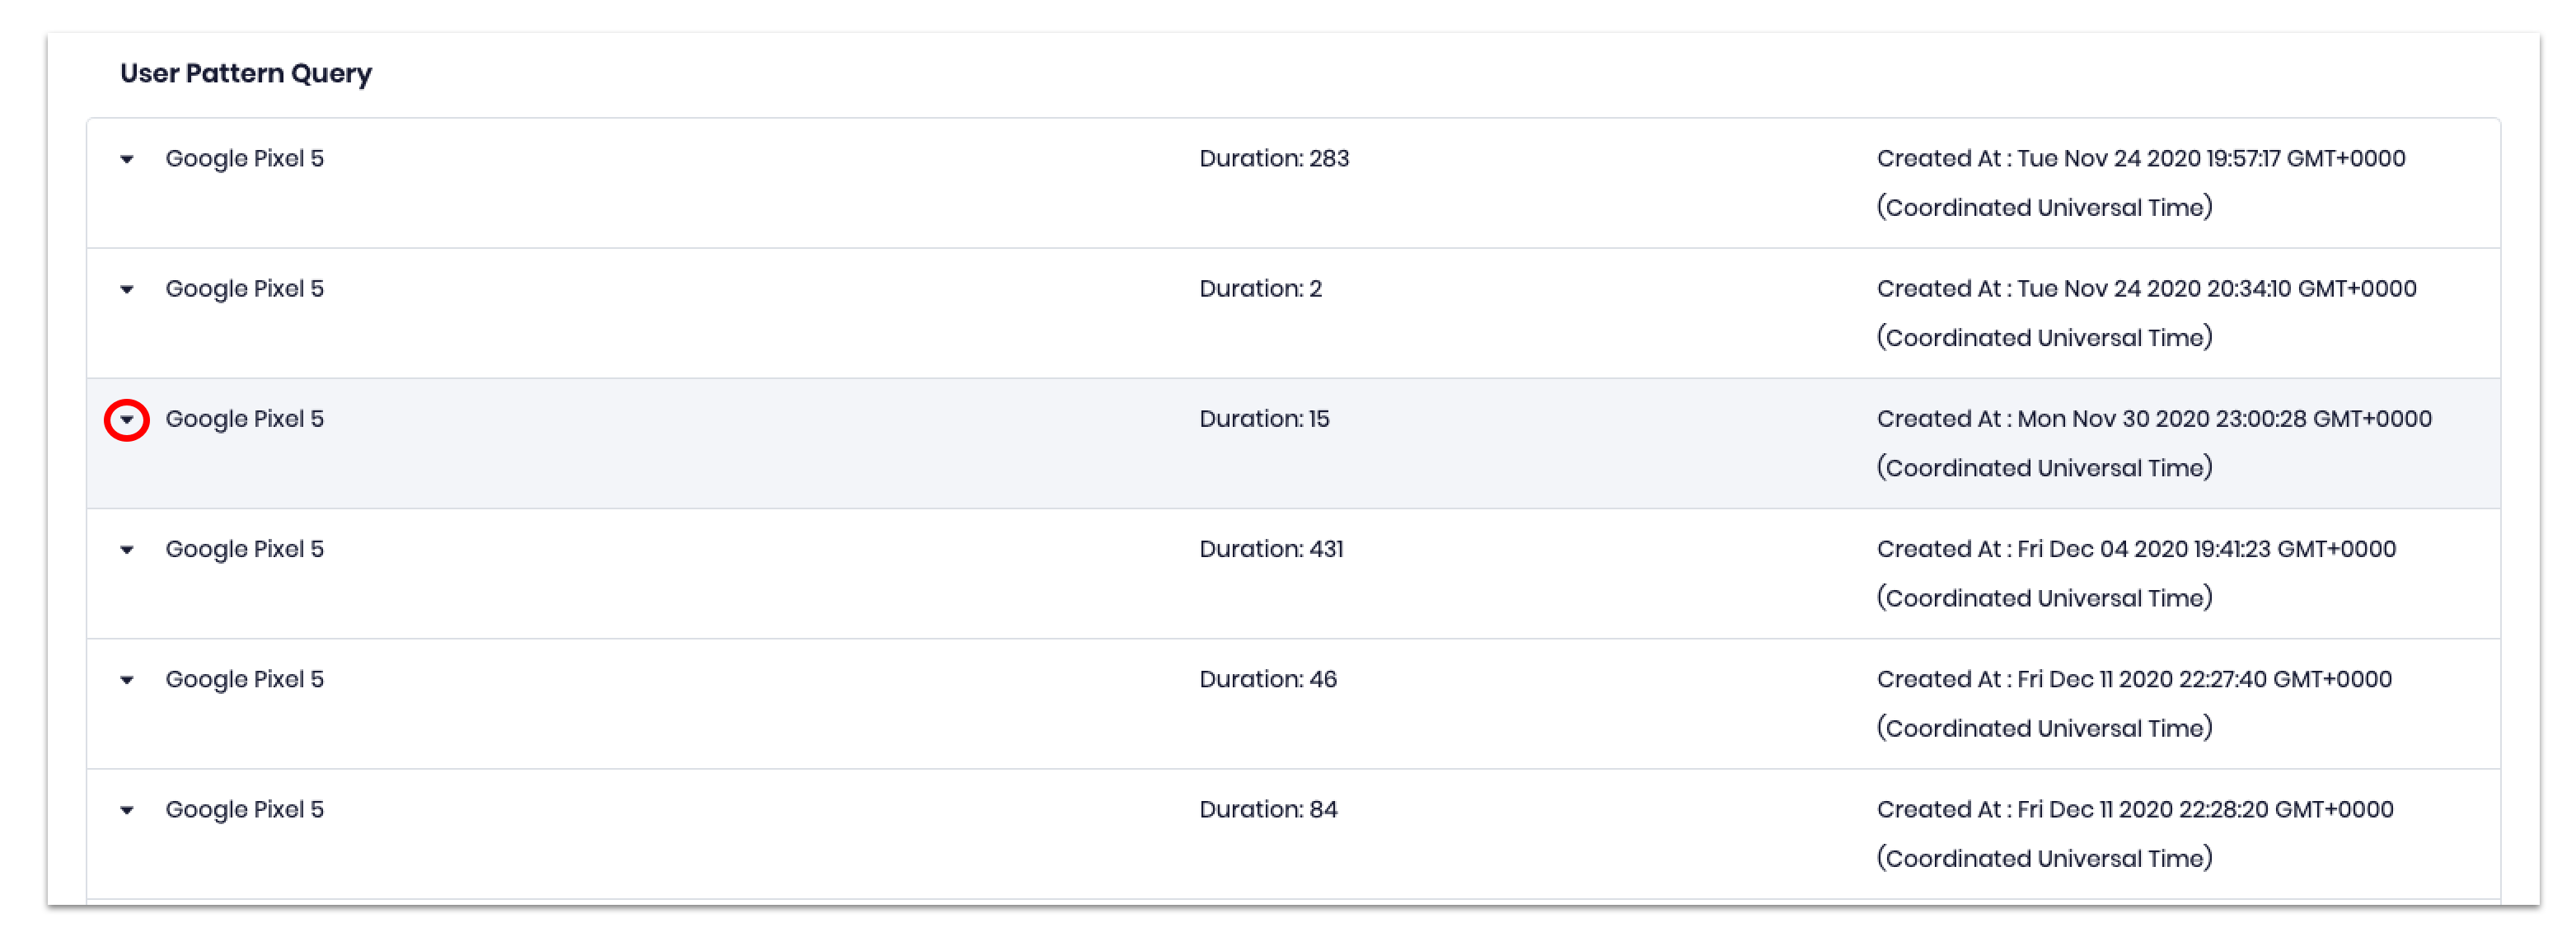2576x951 pixels.
Task: Click the Created At Dec 11 22:27:40 timestamp
Action: tap(2134, 679)
